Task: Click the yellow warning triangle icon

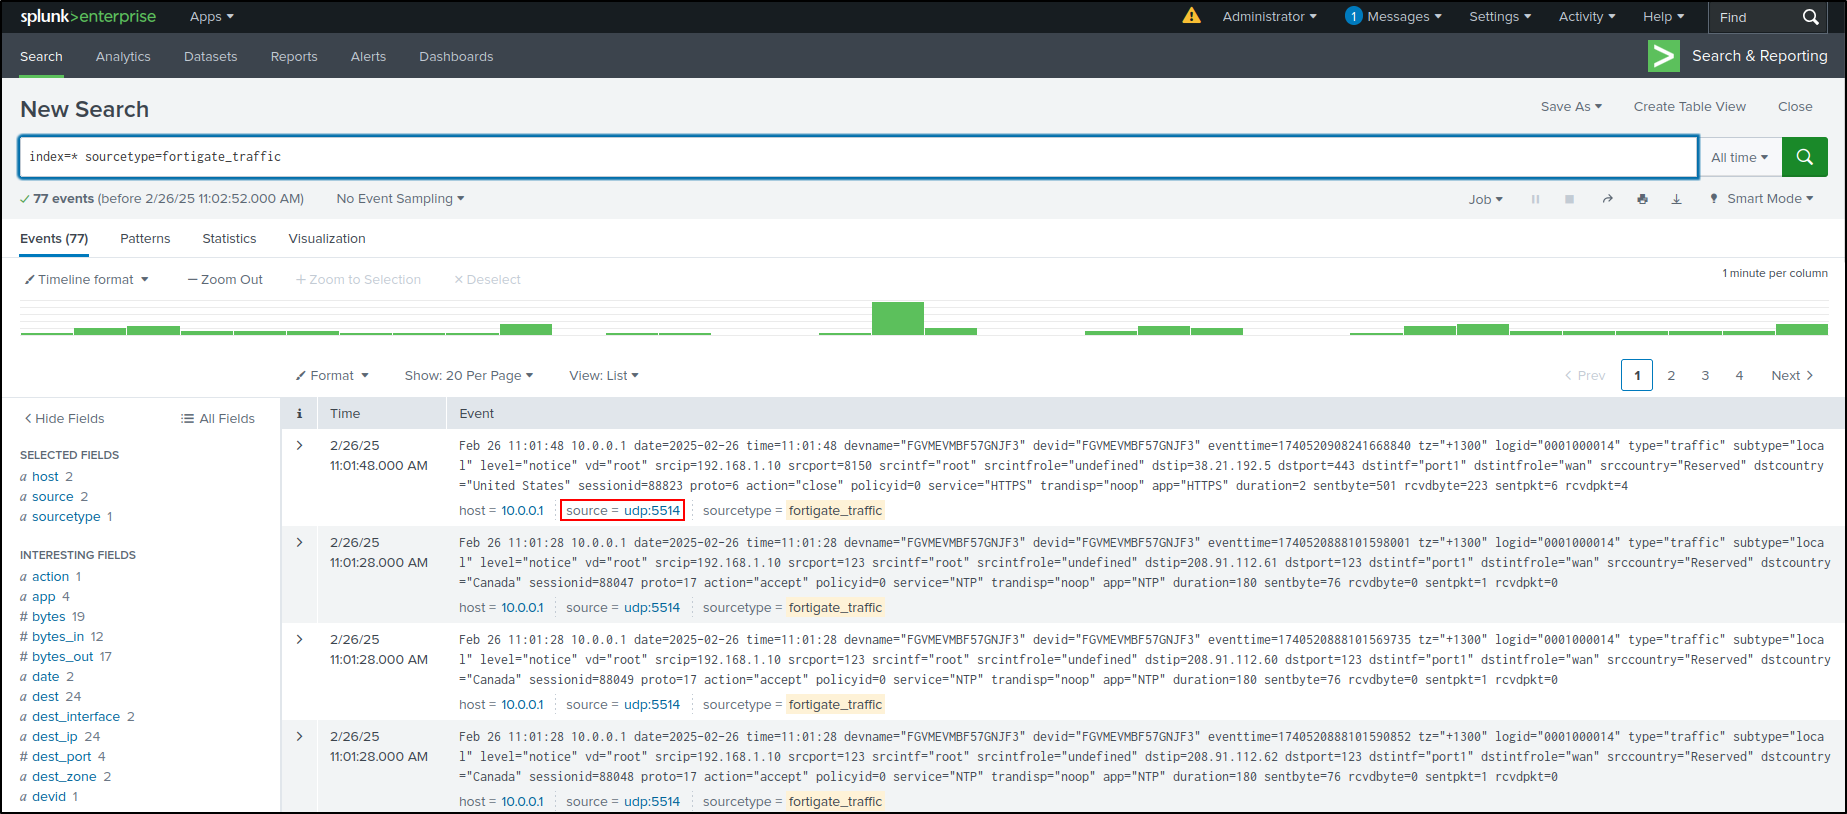Action: (x=1191, y=15)
